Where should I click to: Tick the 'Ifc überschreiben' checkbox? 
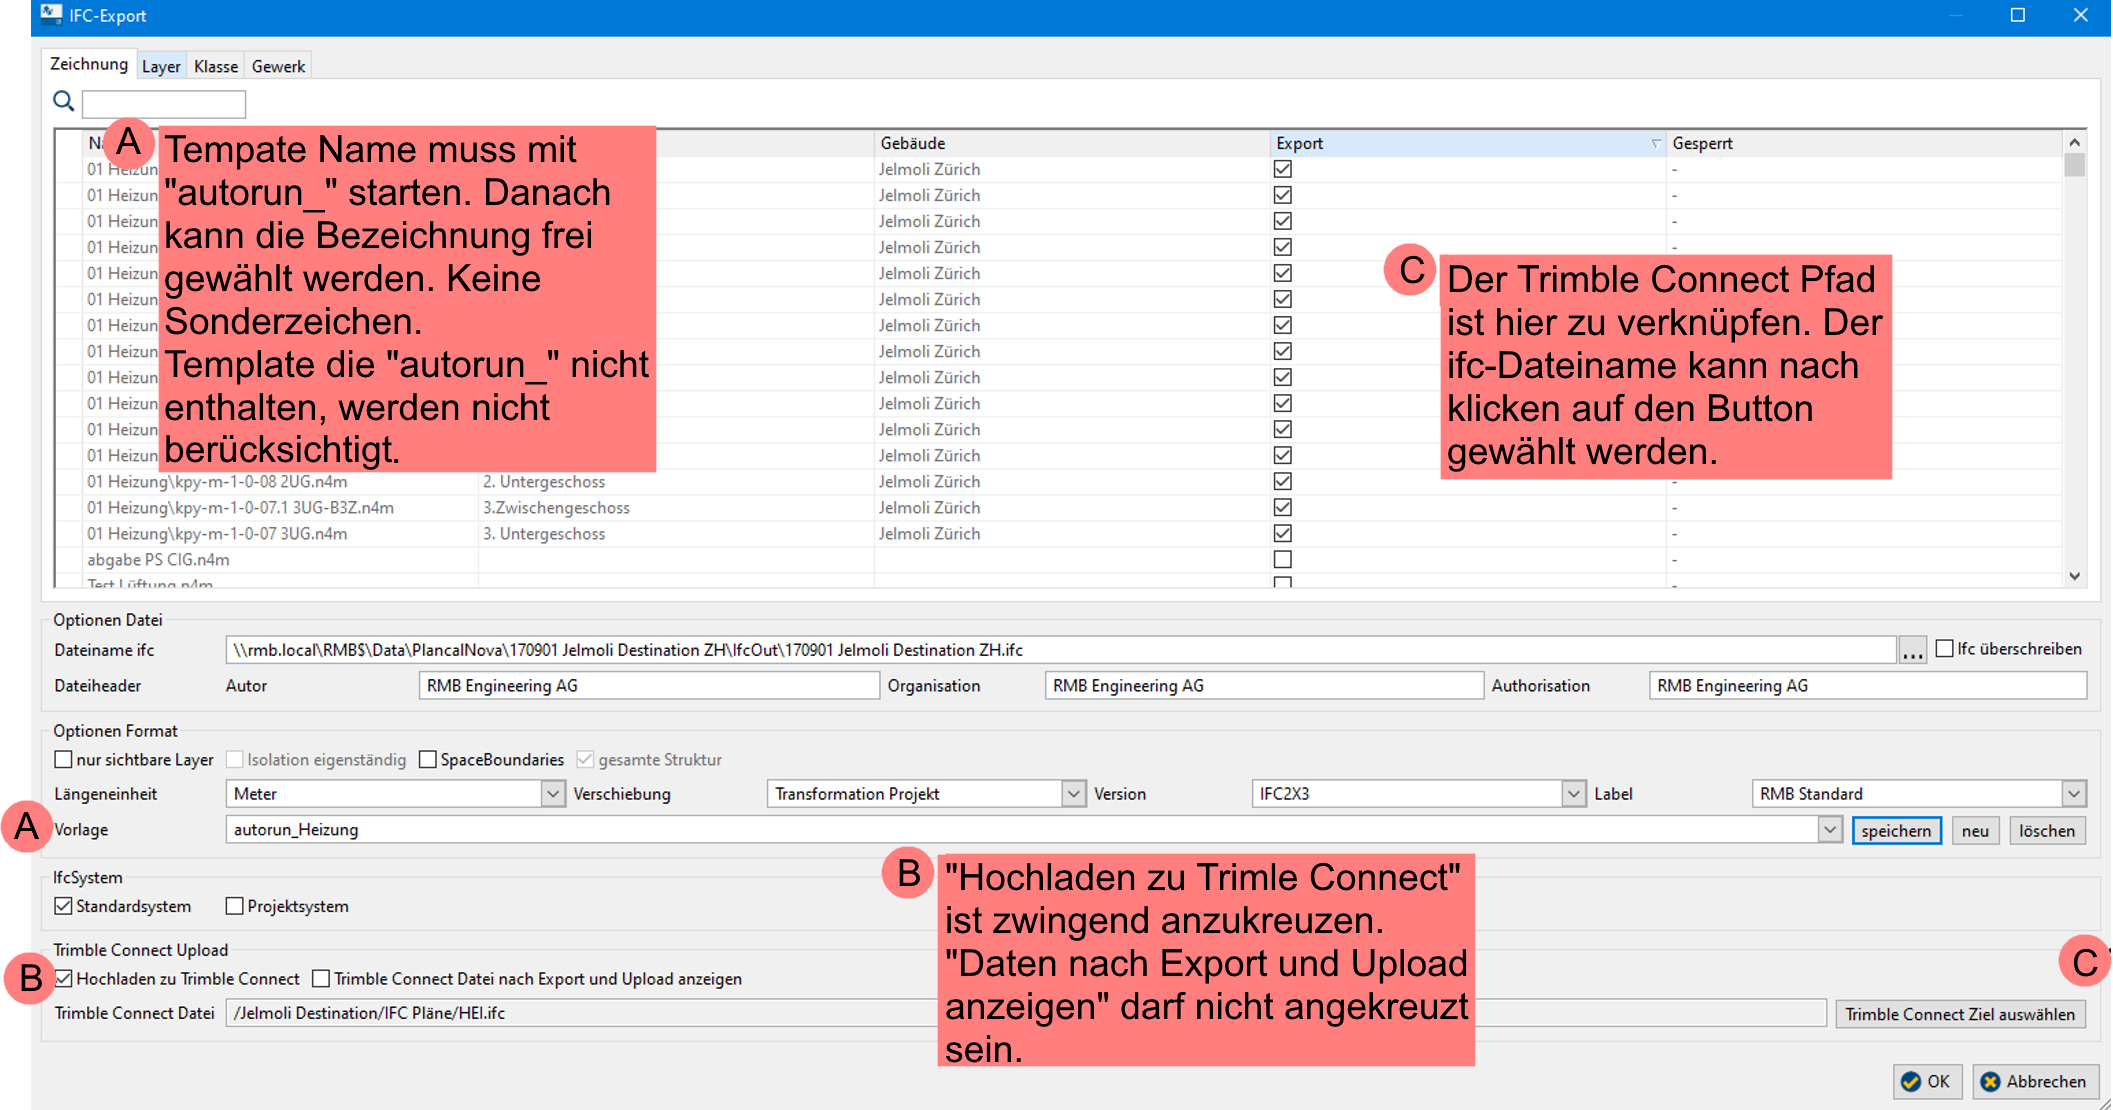coord(1944,649)
